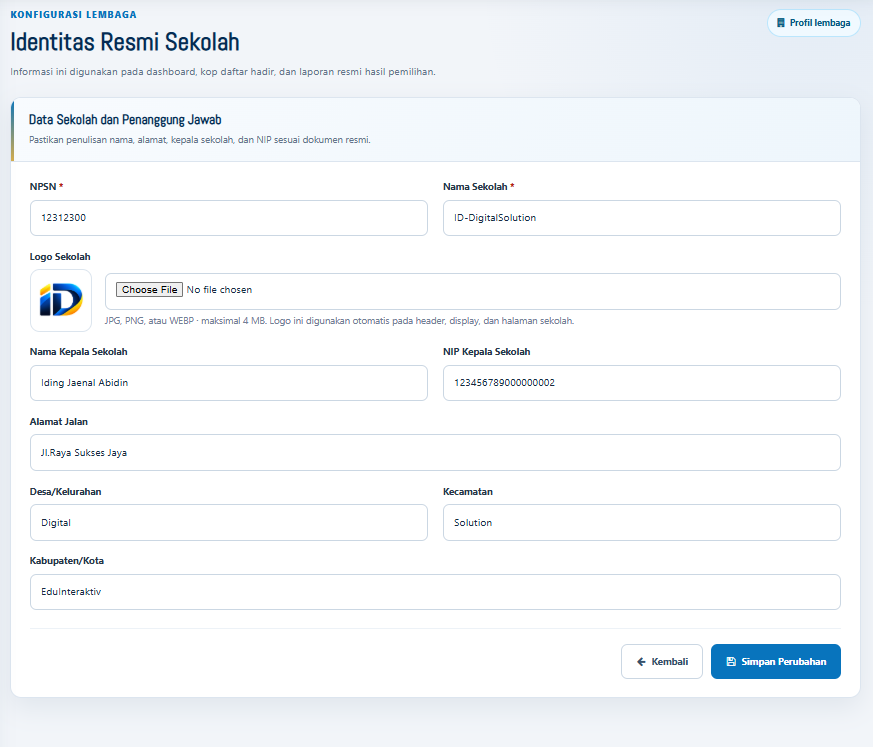Focus the Nama Sekolah field
This screenshot has height=747, width=873.
pos(641,218)
